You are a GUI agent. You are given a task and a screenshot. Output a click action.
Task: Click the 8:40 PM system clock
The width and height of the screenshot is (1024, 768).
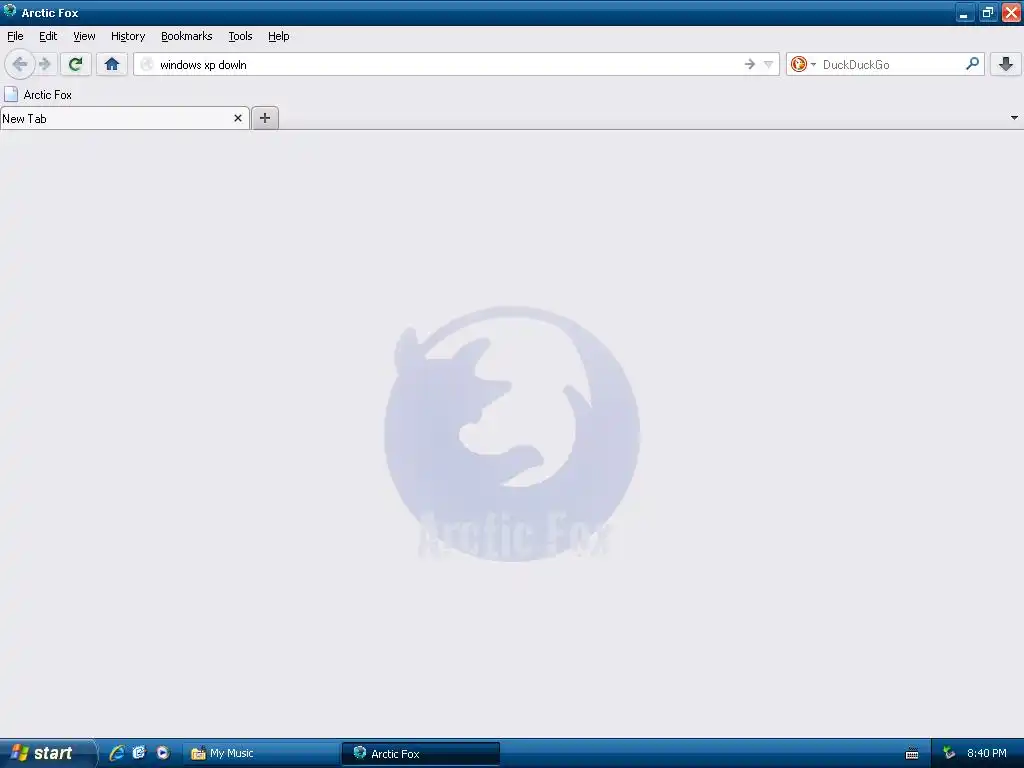point(987,754)
